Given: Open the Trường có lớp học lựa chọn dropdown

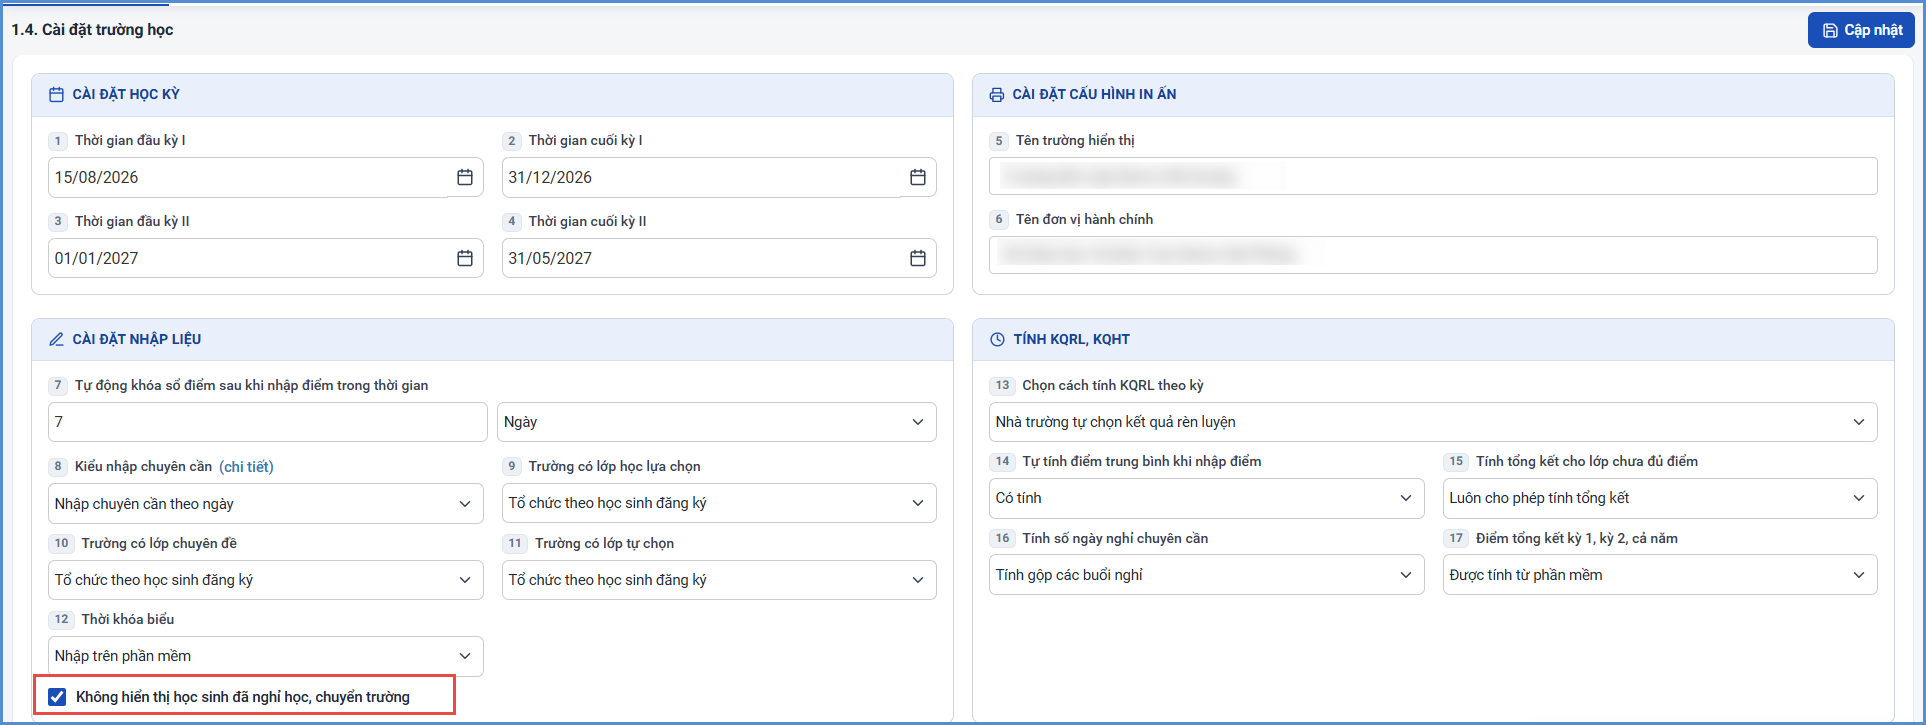Looking at the screenshot, I should (719, 503).
